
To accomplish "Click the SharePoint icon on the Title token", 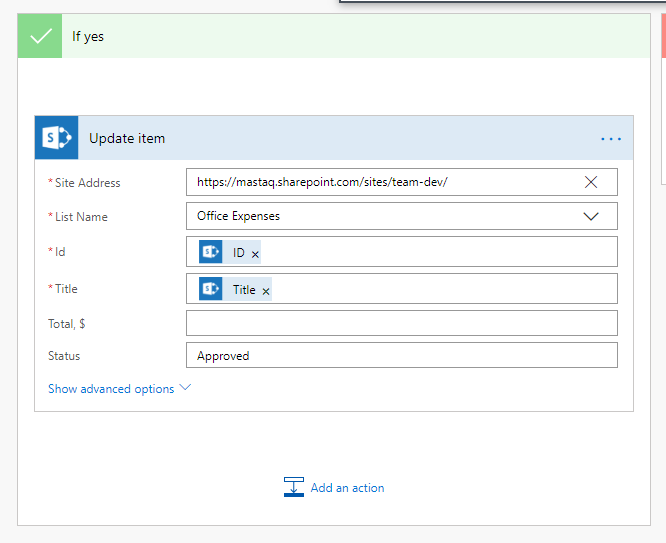I will click(x=210, y=289).
